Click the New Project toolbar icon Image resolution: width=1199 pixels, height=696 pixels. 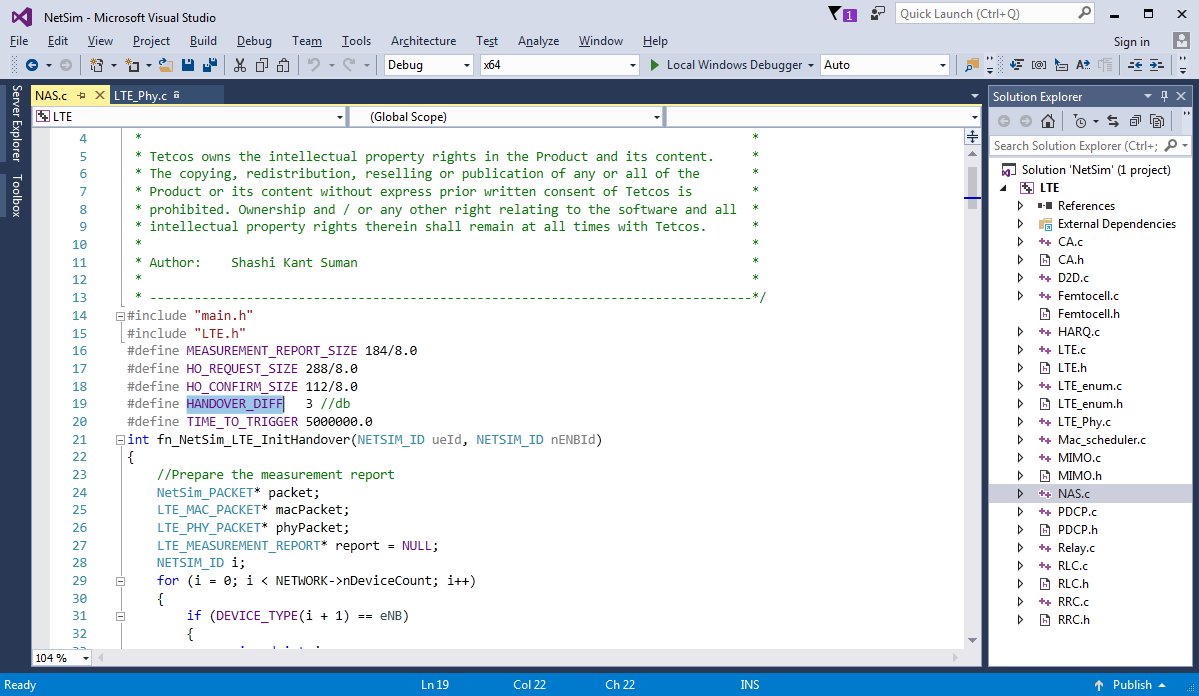(x=96, y=65)
